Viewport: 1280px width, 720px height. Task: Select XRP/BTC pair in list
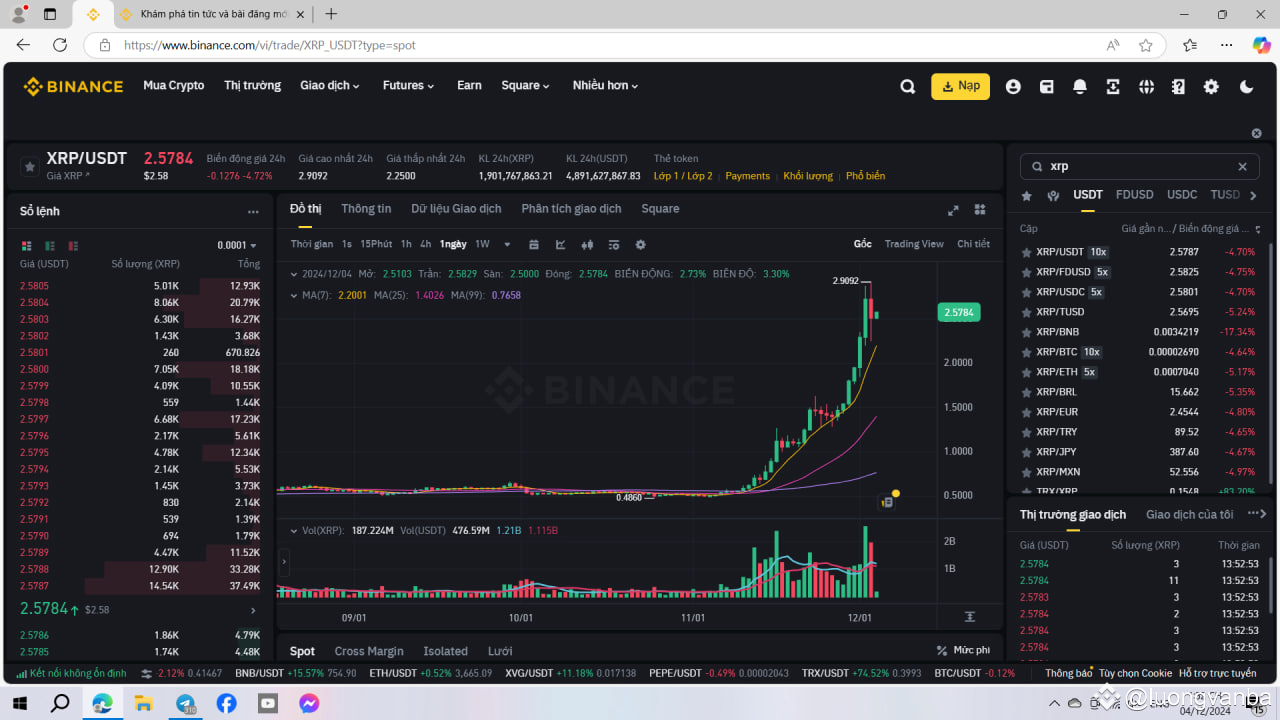pyautogui.click(x=1139, y=352)
